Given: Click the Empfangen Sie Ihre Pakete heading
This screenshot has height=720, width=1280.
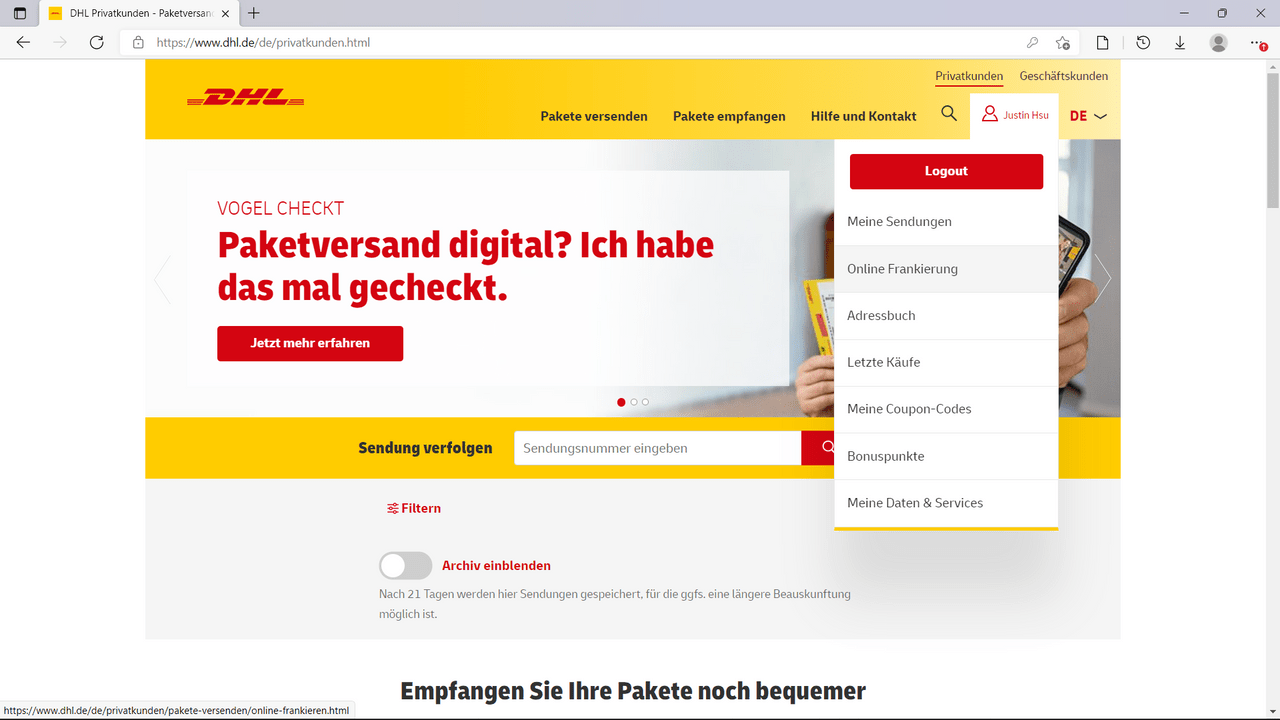Looking at the screenshot, I should point(633,691).
